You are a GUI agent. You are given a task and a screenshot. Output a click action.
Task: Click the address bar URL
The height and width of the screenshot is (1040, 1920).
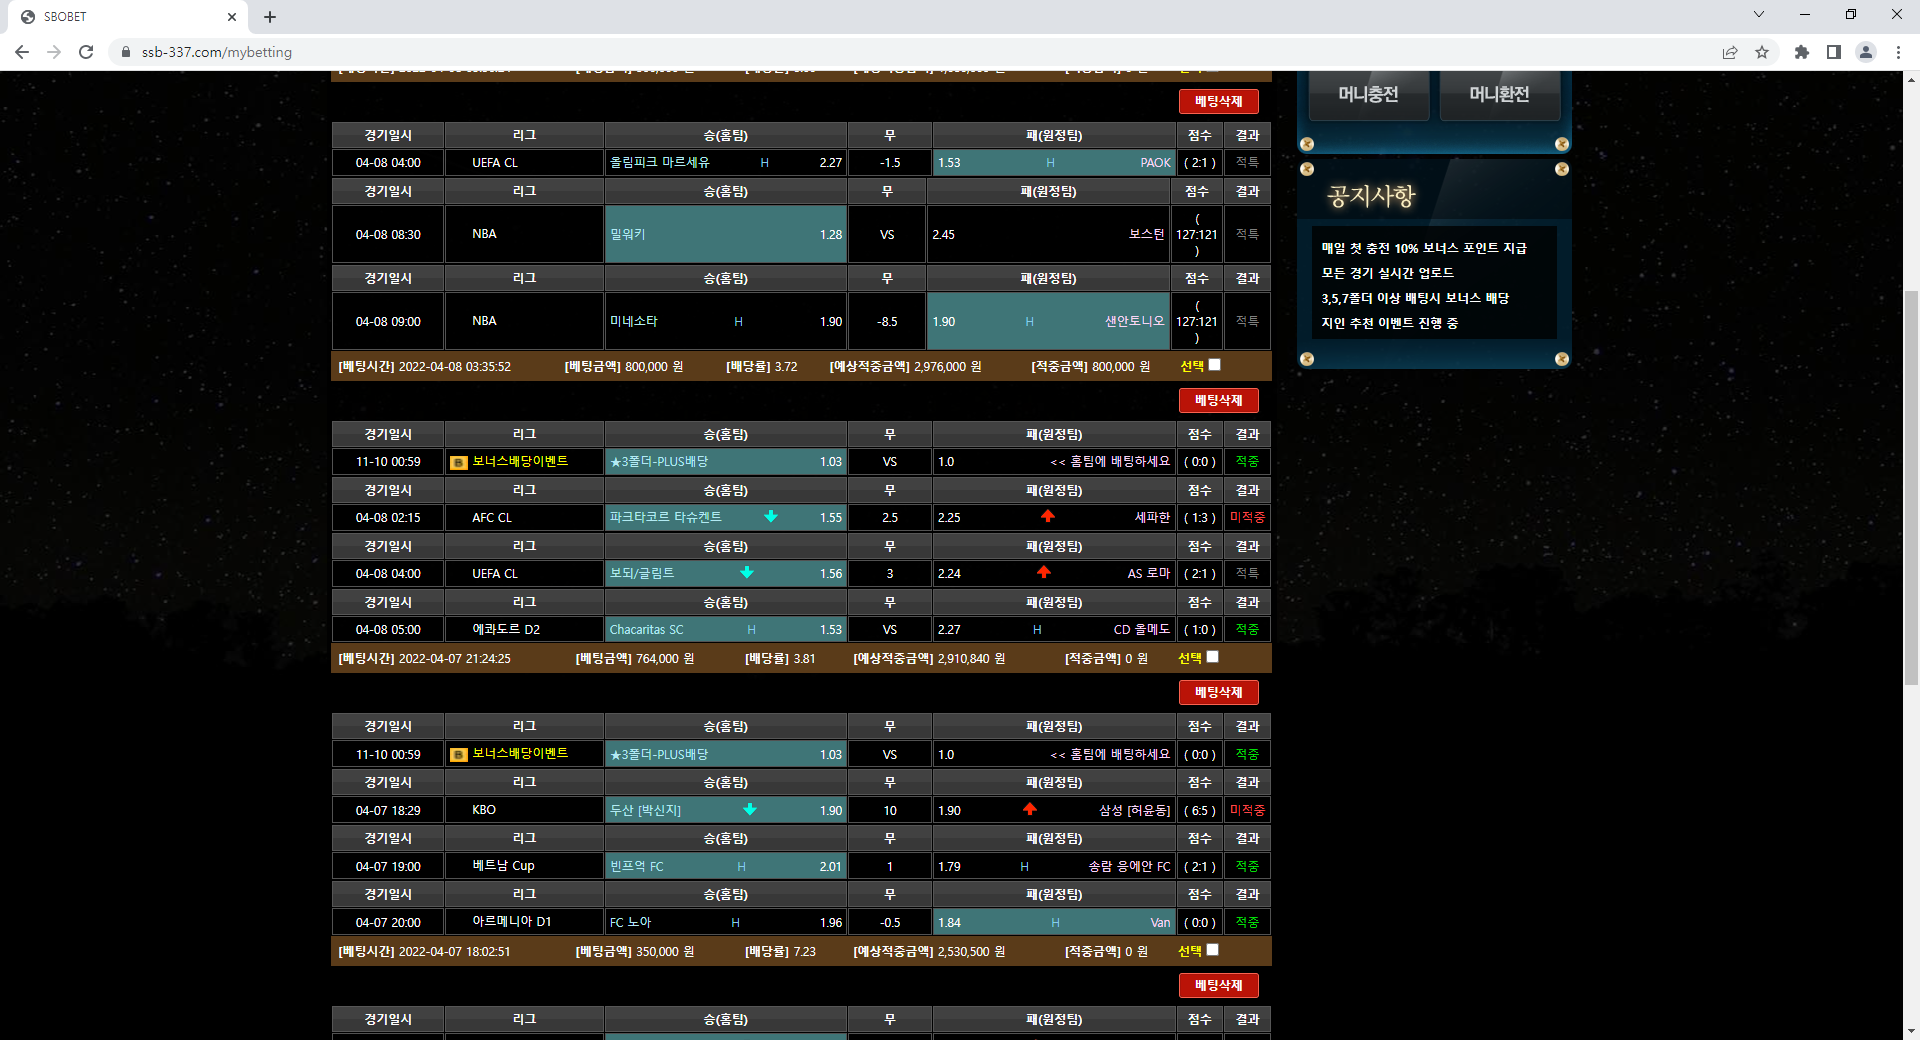click(x=217, y=52)
